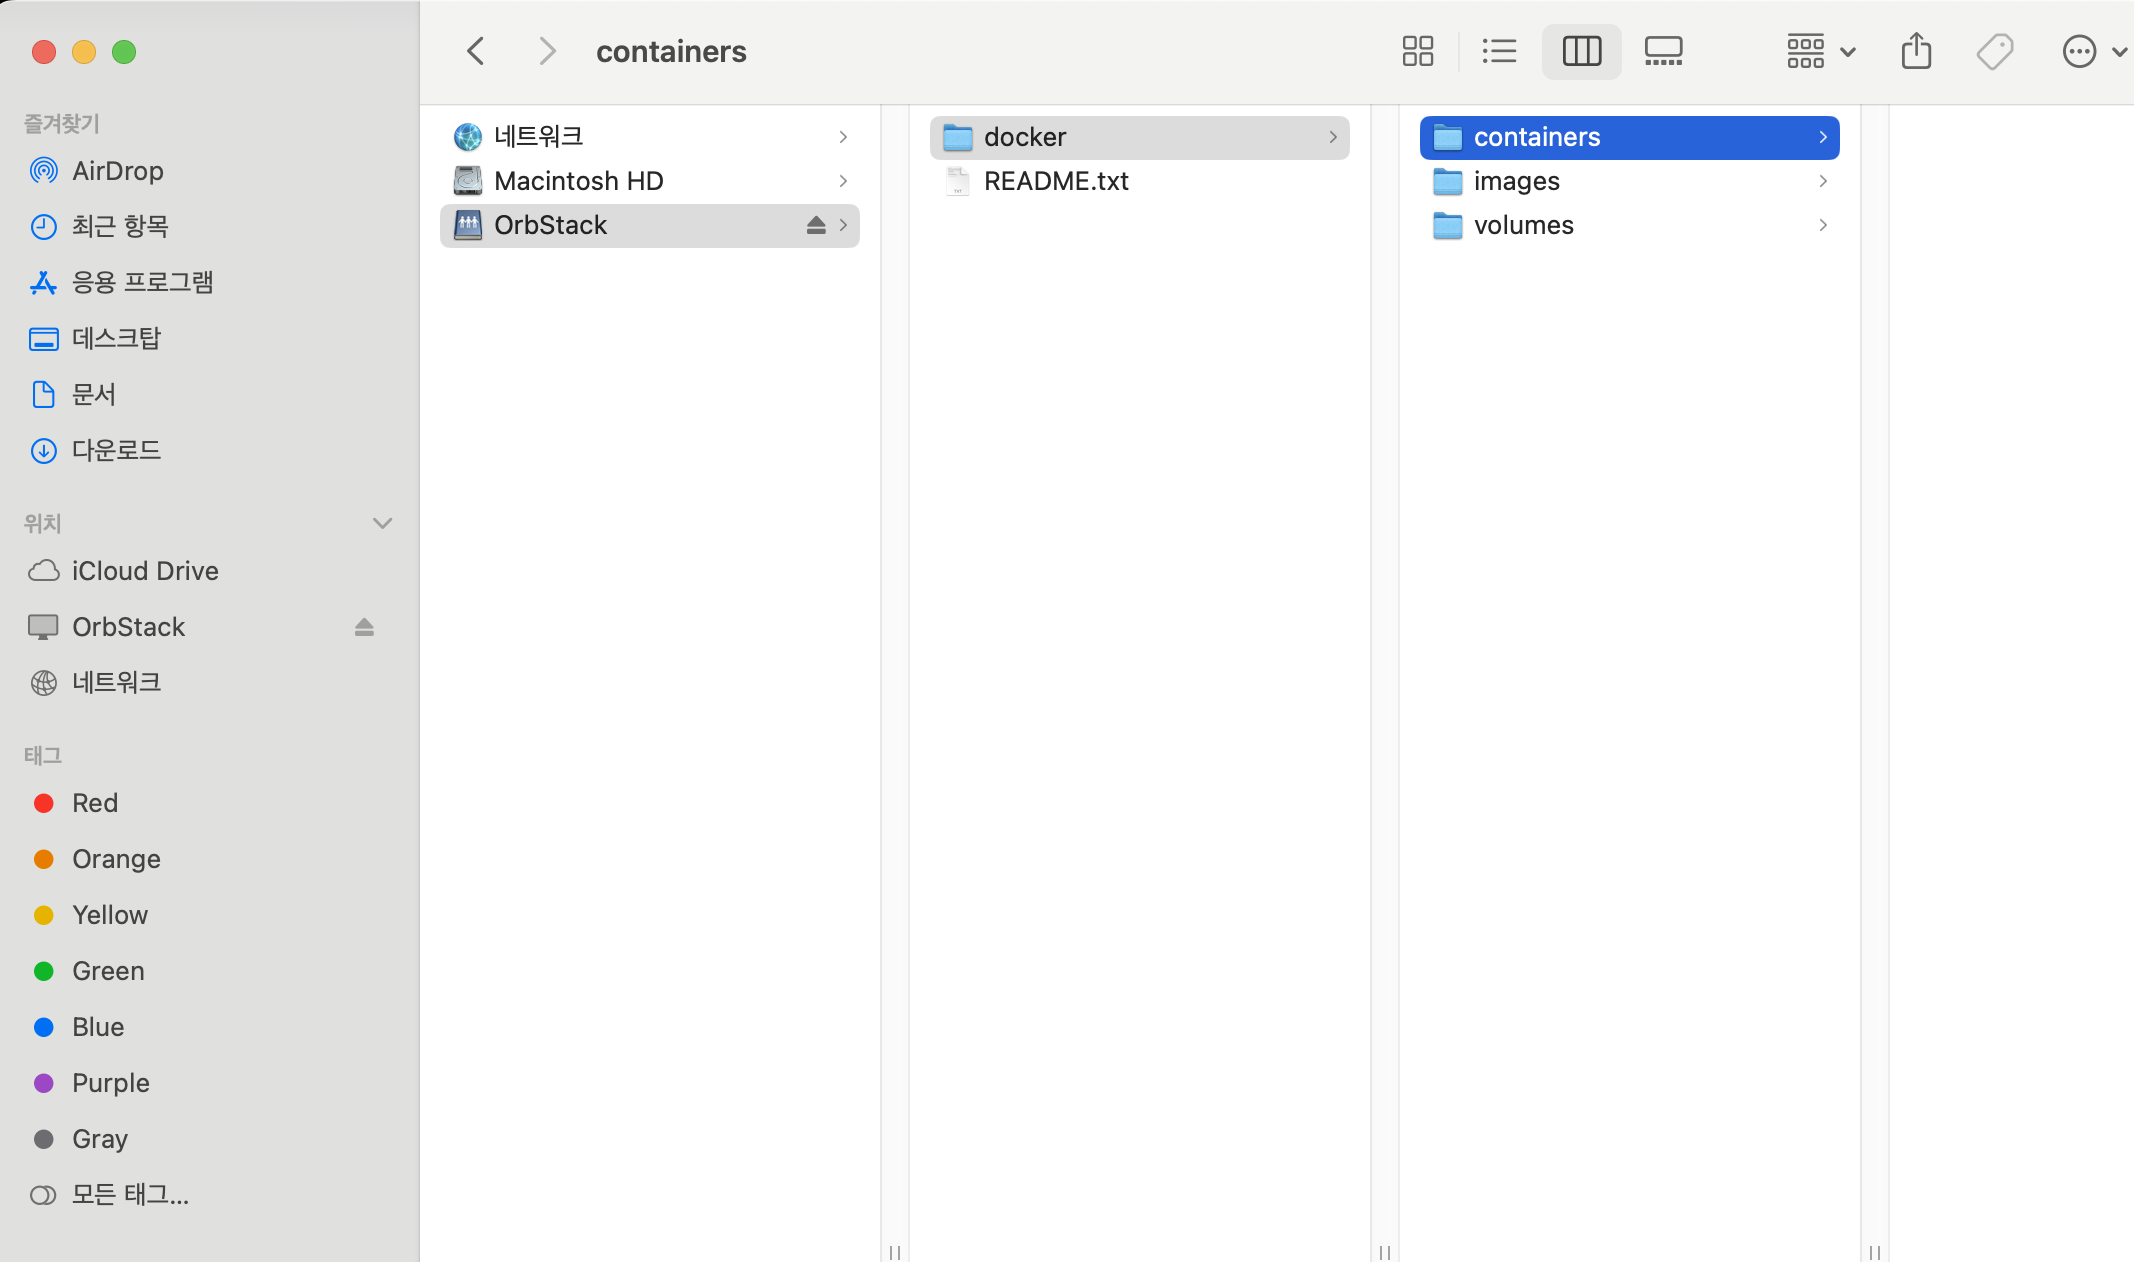
Task: Click the OrbStack drive icon in column
Action: pyautogui.click(x=467, y=225)
